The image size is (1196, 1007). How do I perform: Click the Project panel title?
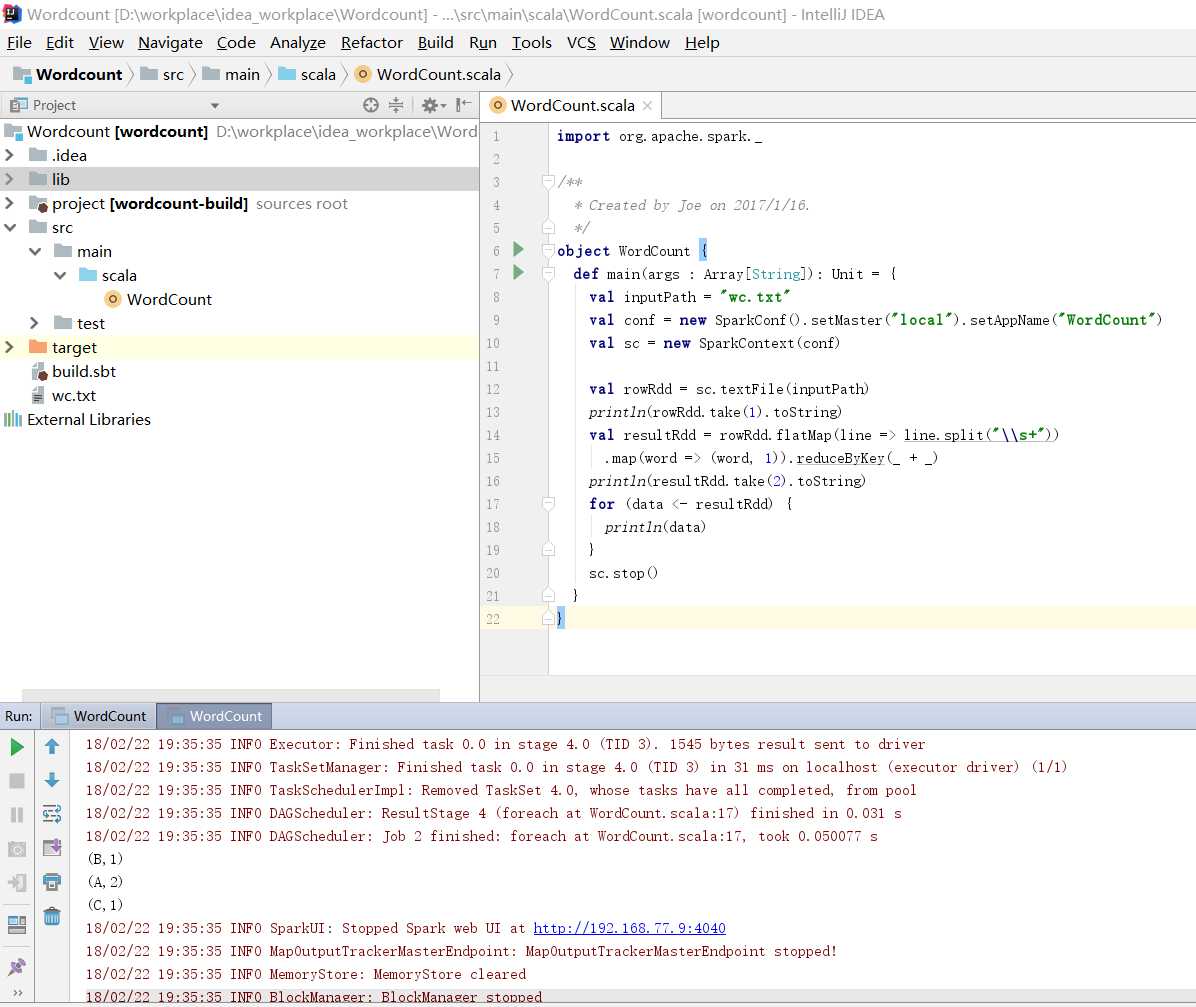click(x=54, y=105)
